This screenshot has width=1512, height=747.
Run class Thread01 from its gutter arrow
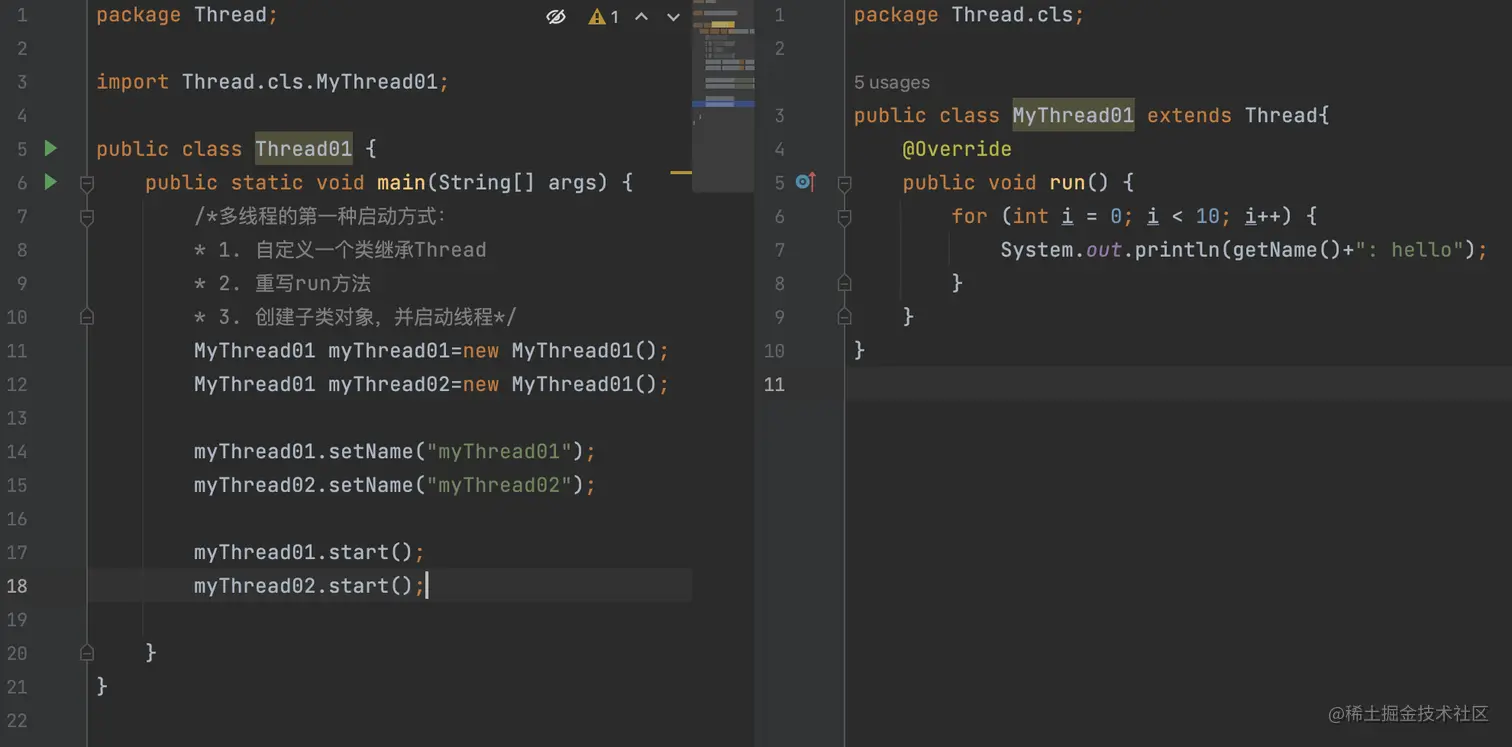51,148
